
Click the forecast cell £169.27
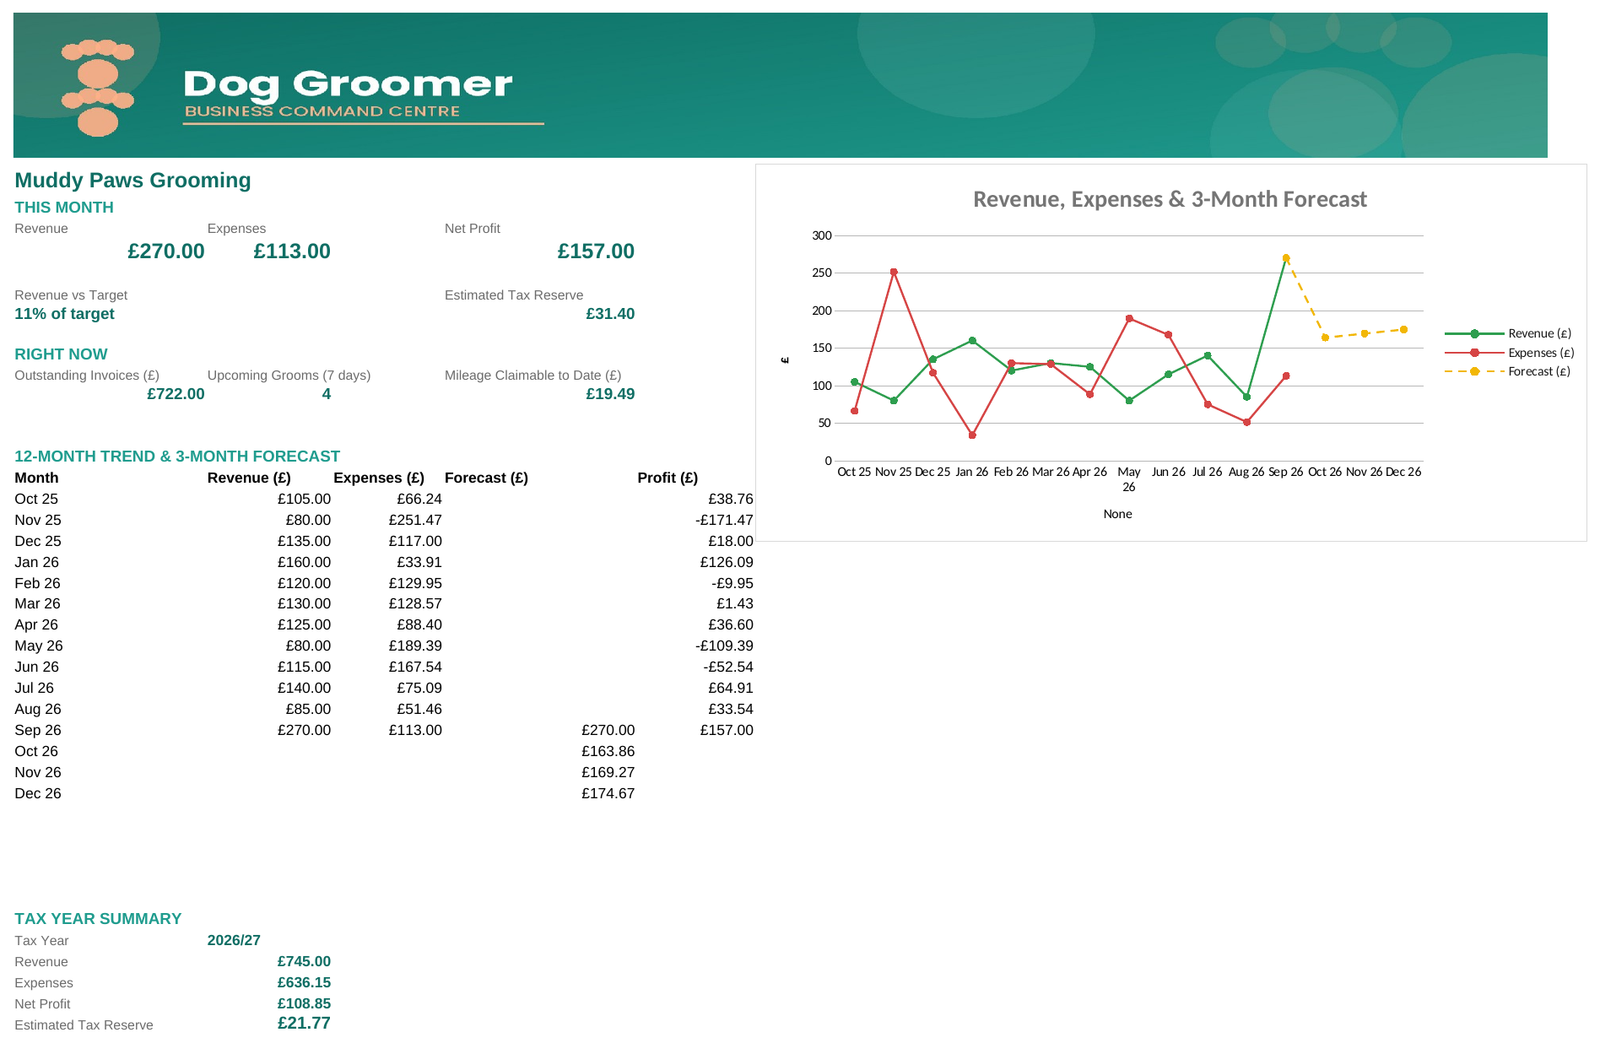click(608, 772)
